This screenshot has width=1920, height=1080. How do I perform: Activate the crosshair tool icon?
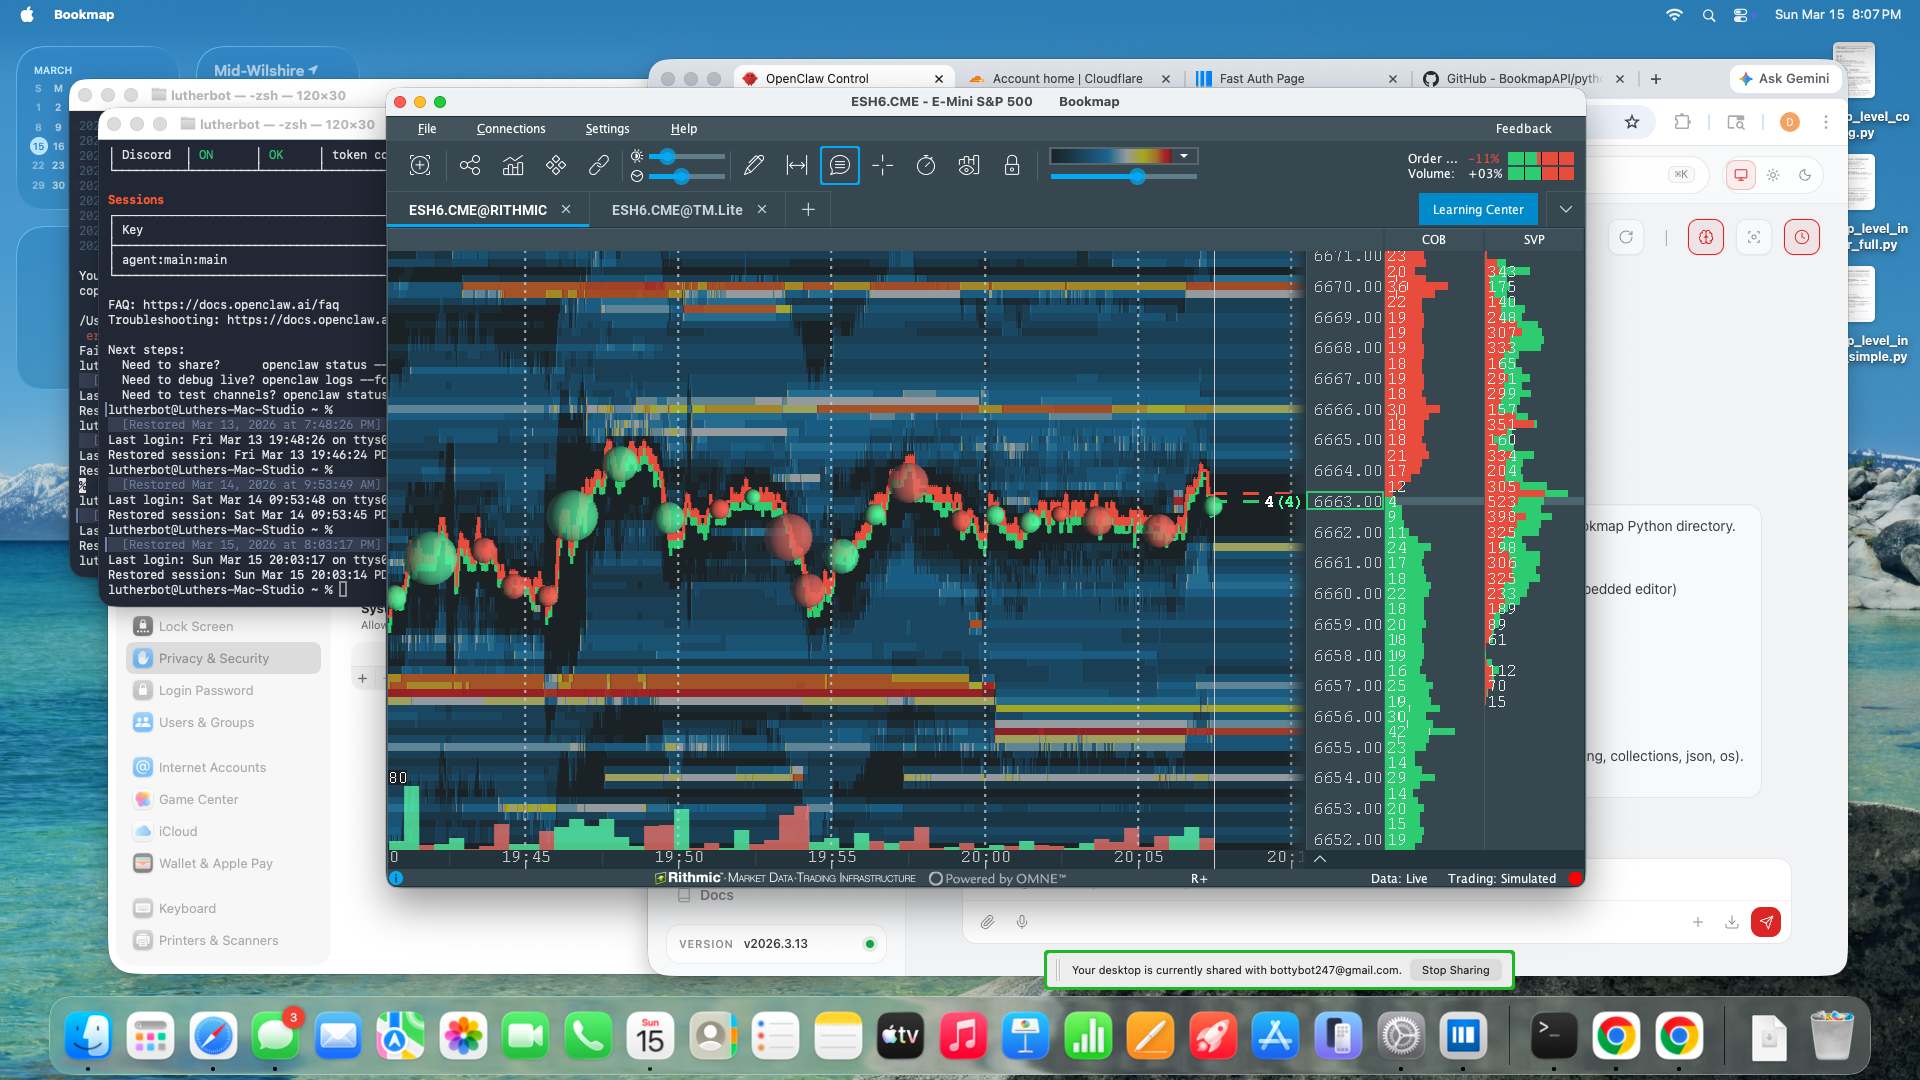882,165
